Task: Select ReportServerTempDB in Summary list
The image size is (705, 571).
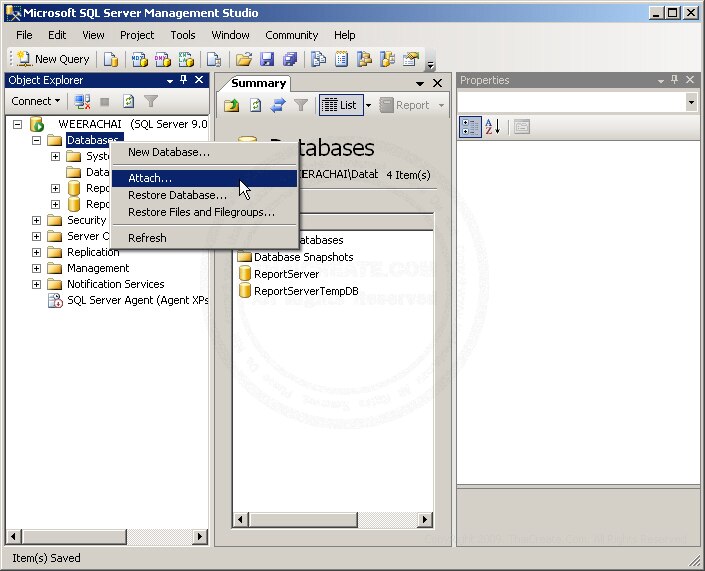Action: point(306,291)
